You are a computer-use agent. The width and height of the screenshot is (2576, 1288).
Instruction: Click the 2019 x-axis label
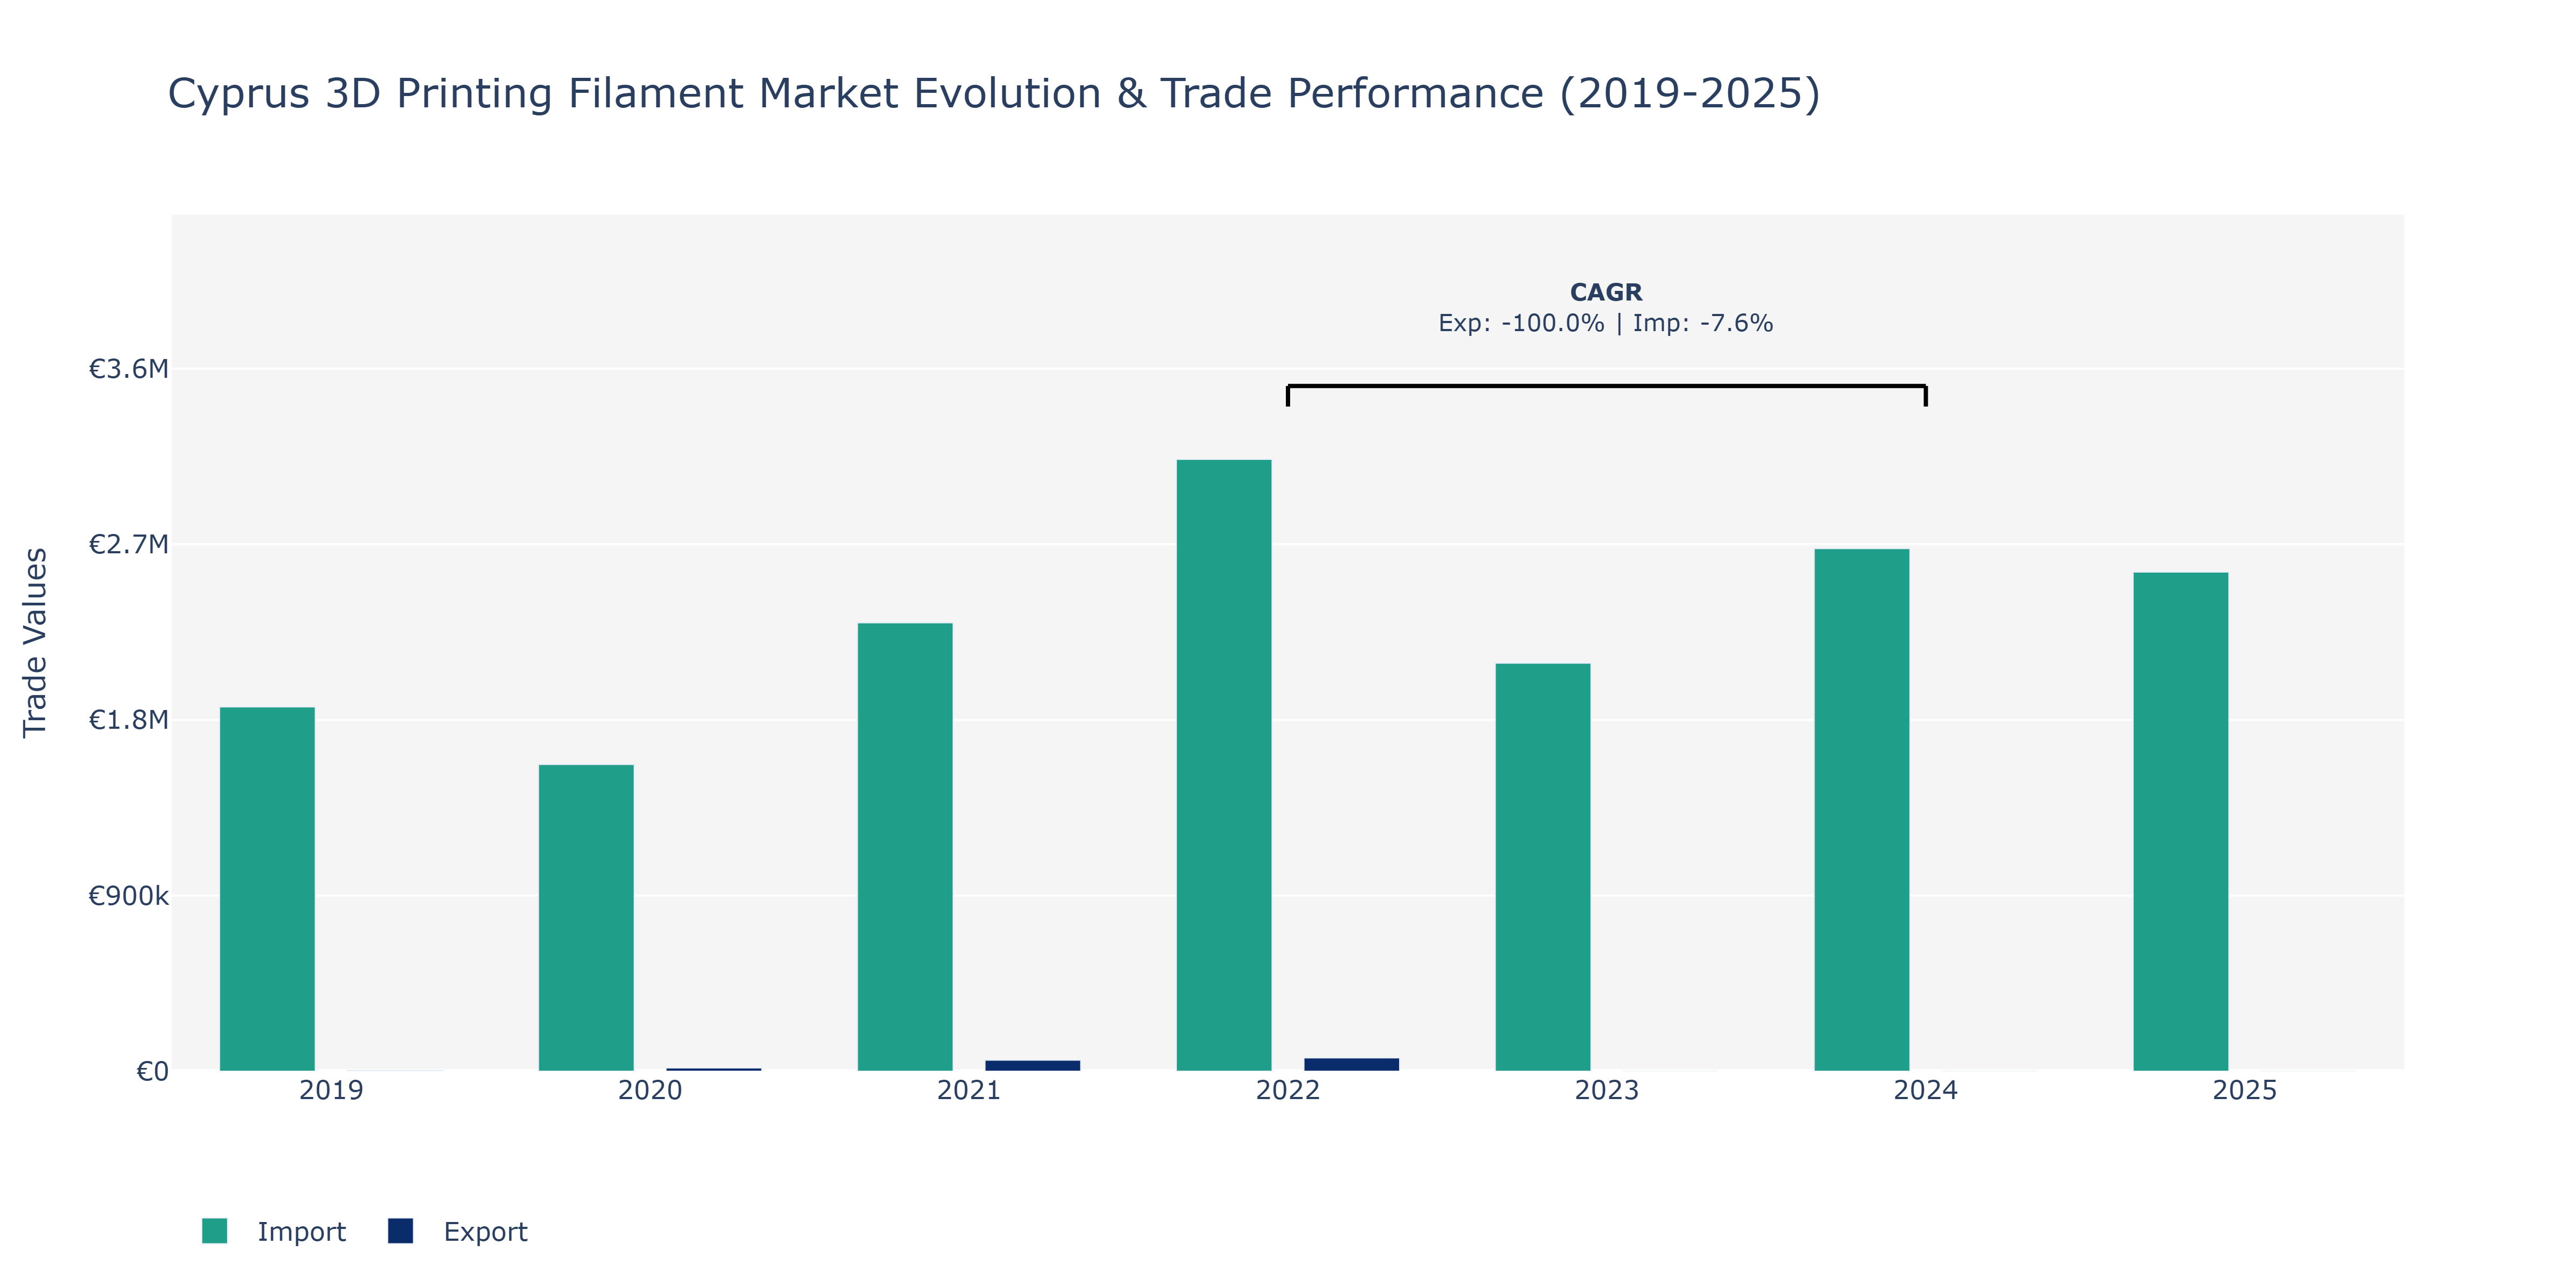(331, 1090)
